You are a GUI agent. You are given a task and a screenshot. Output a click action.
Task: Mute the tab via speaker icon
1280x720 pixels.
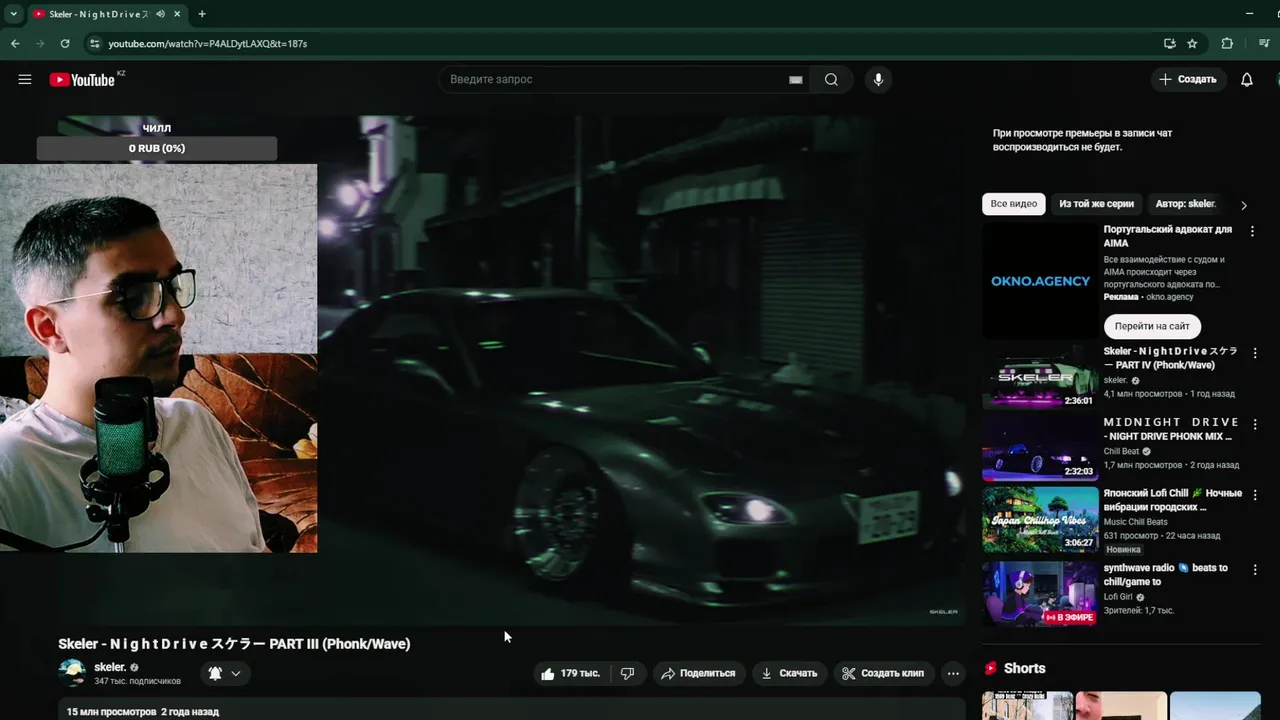click(161, 14)
